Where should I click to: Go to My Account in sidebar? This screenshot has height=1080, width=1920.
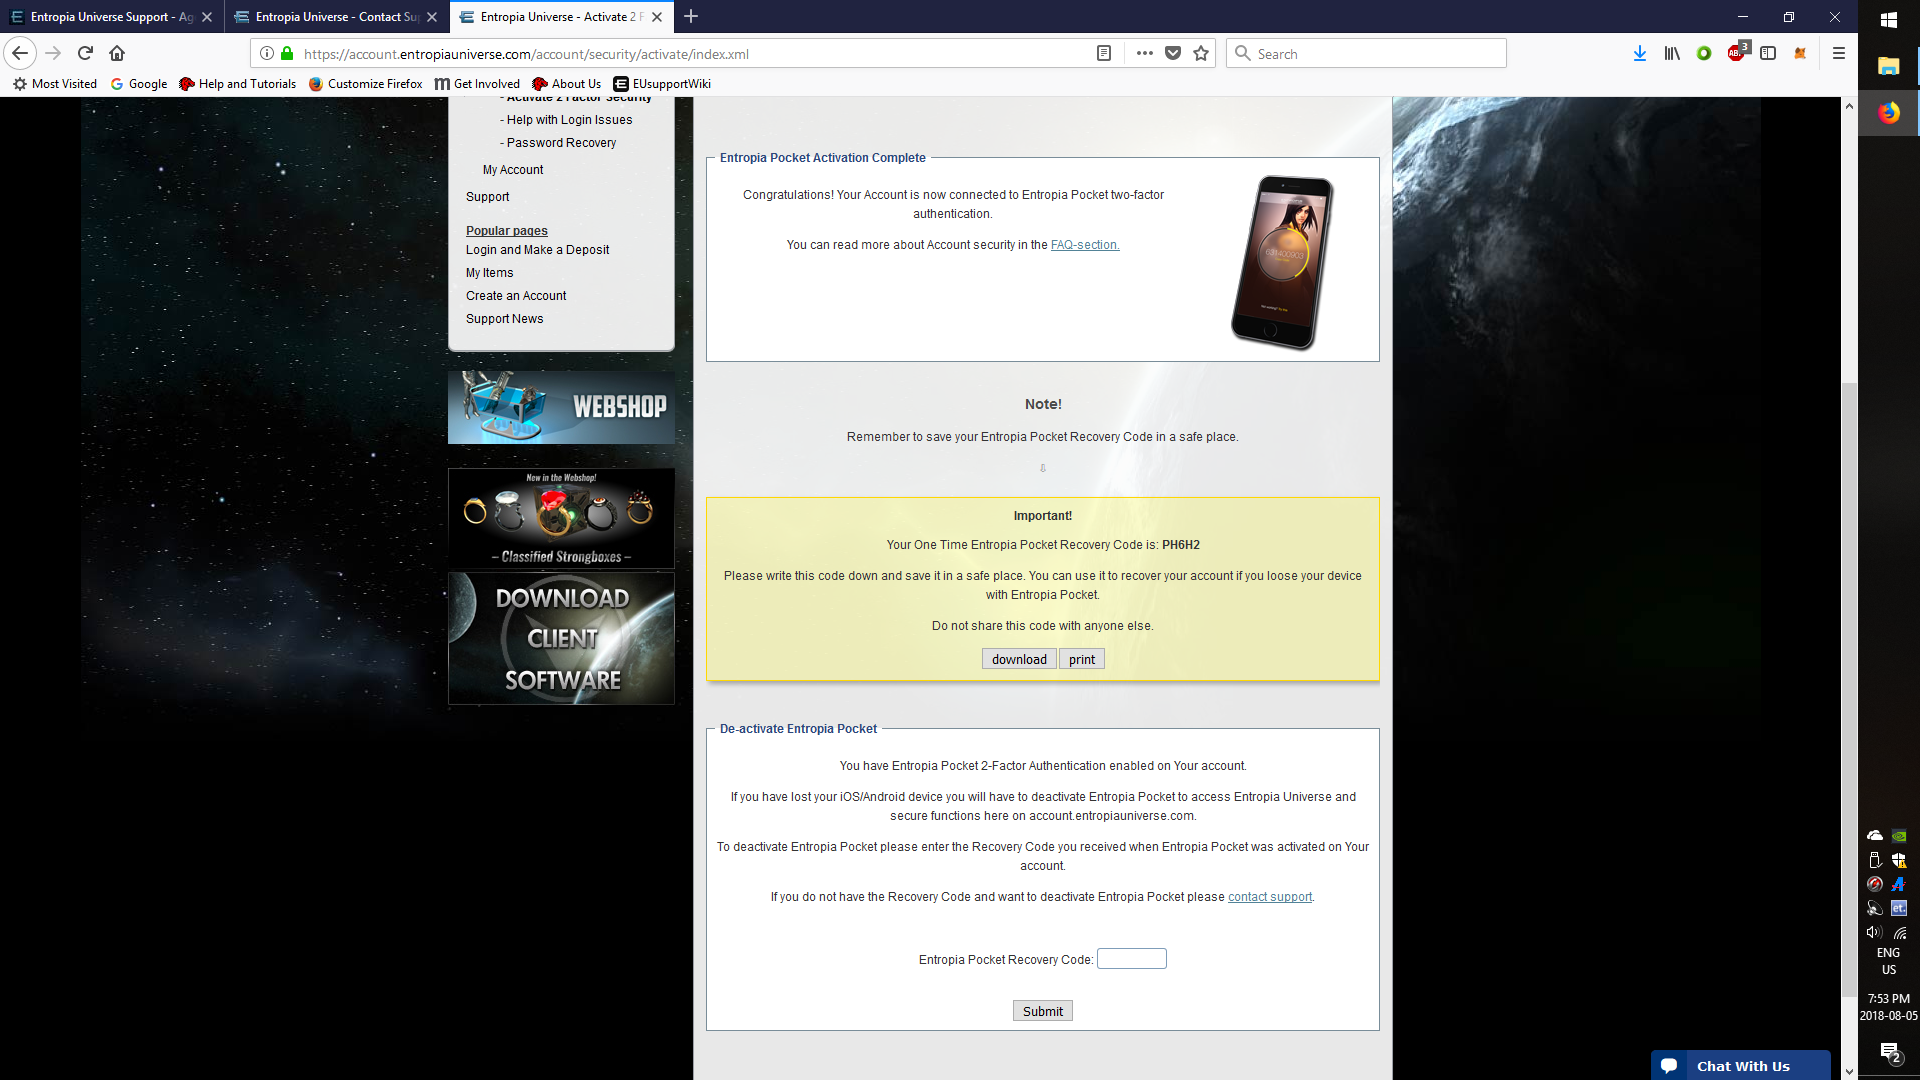click(513, 170)
